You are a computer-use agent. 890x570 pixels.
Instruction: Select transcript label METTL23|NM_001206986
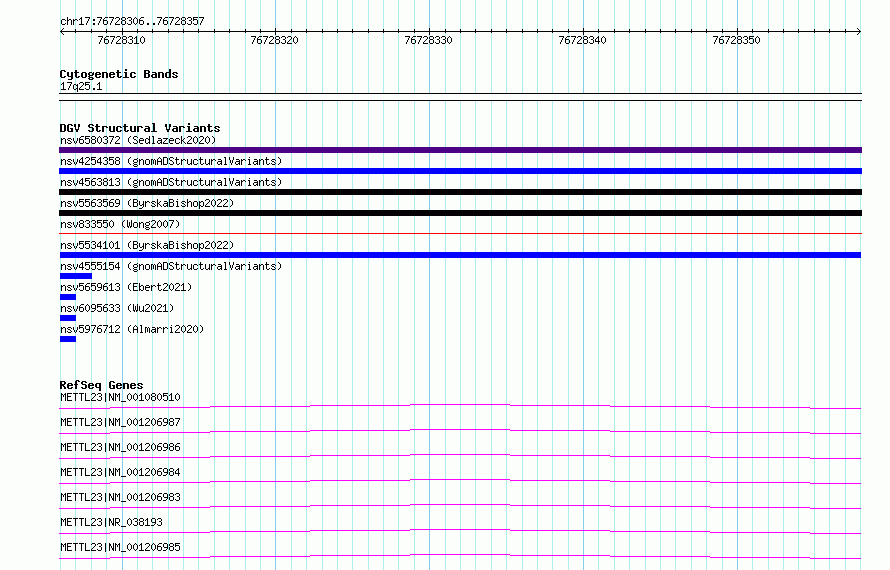120,447
